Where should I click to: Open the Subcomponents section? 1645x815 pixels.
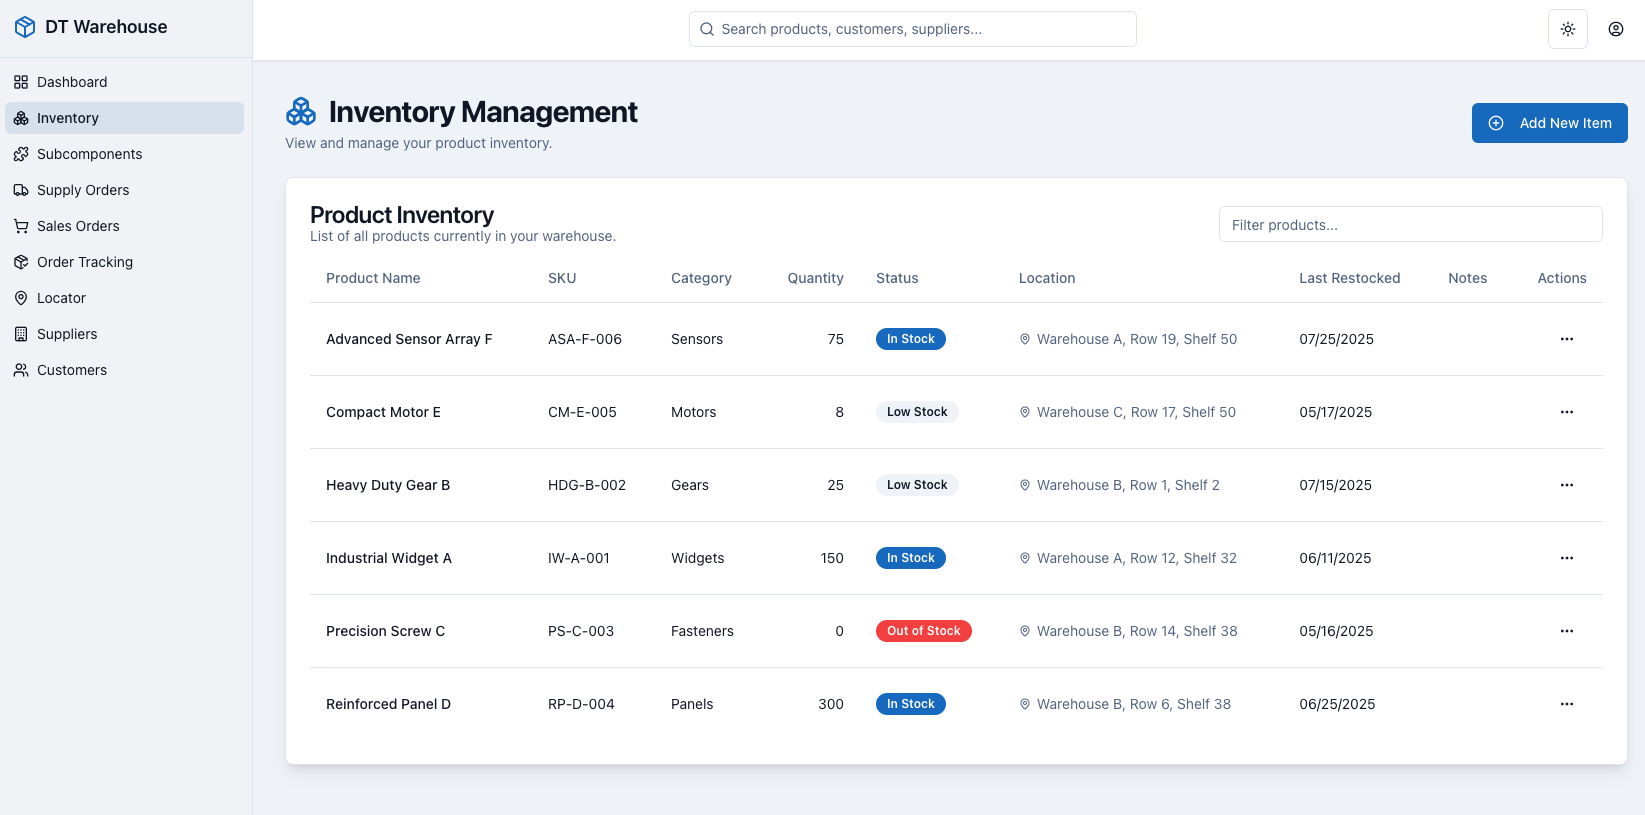125,154
